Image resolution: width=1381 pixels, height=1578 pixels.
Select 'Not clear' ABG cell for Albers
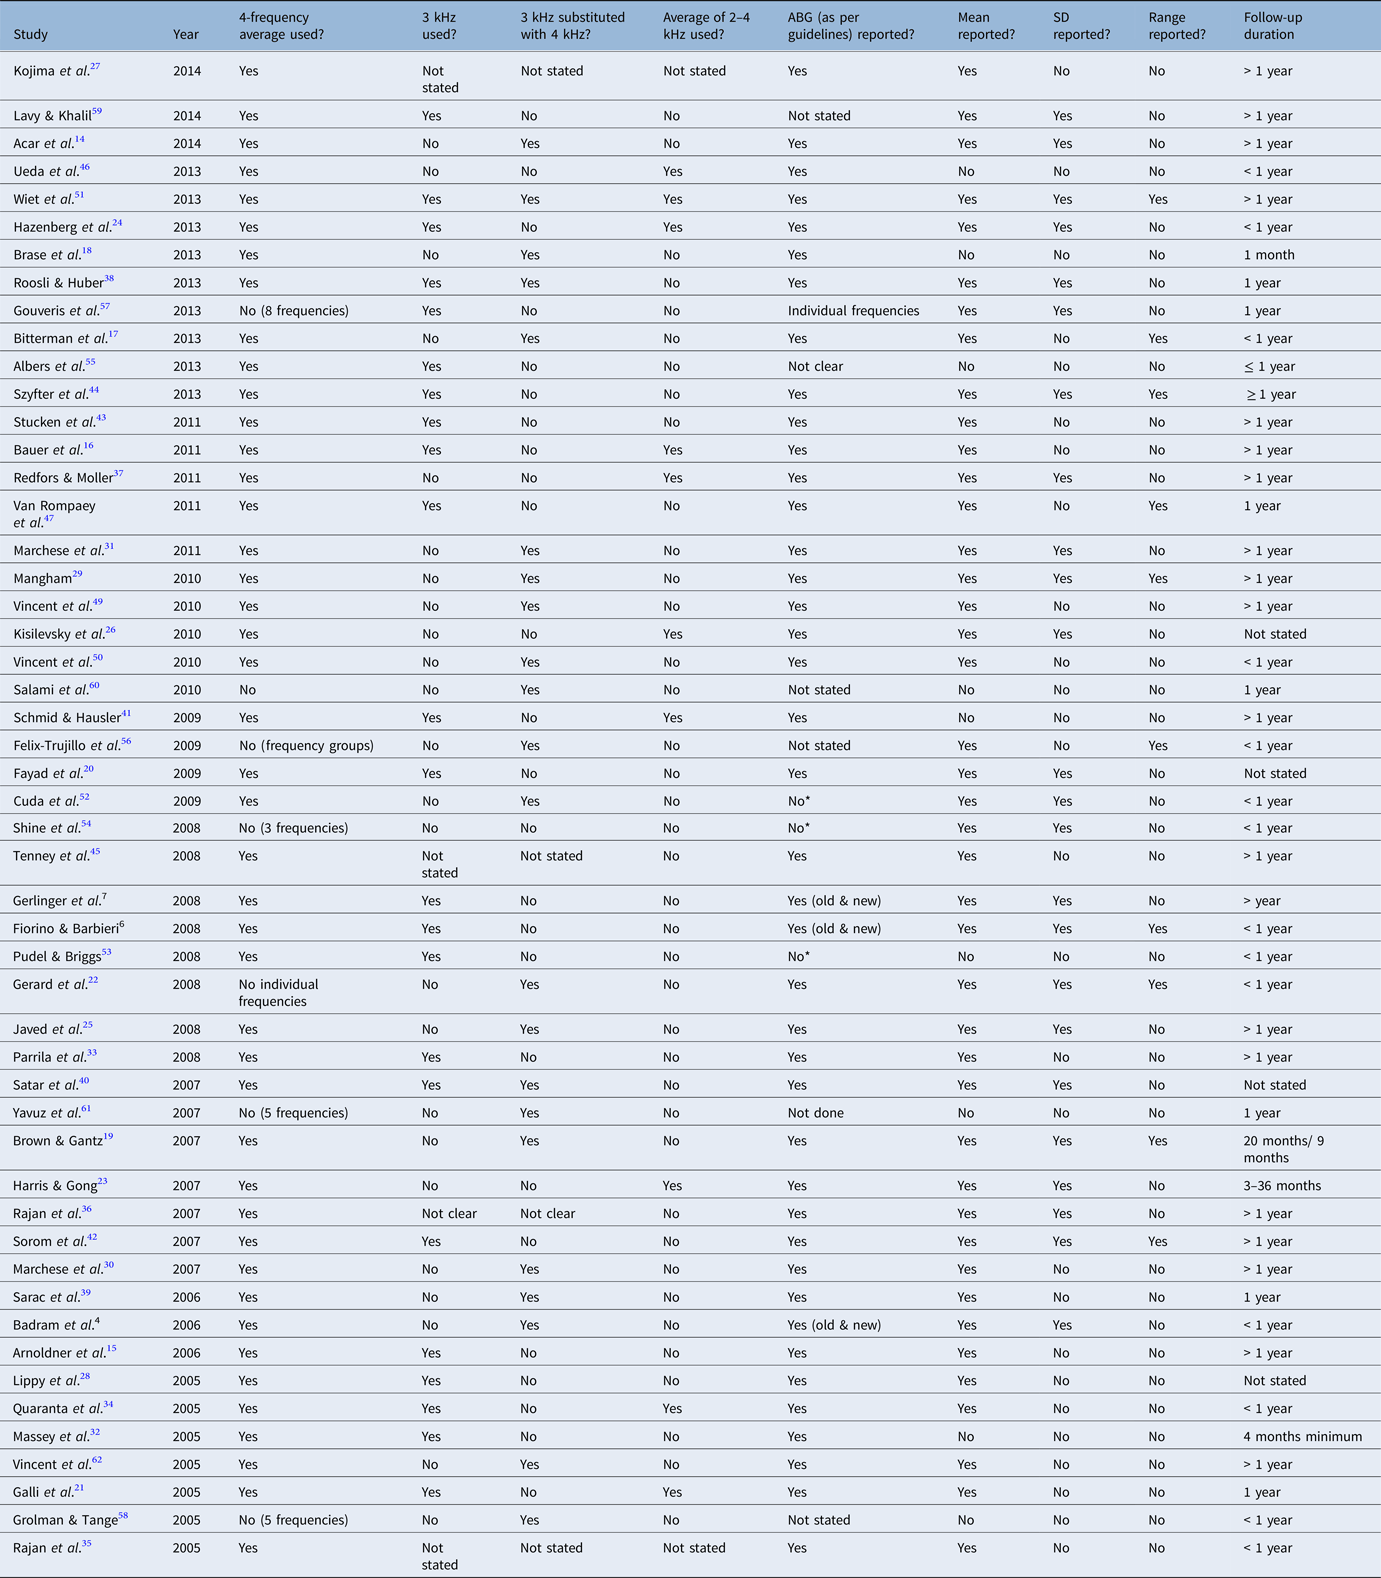(815, 367)
